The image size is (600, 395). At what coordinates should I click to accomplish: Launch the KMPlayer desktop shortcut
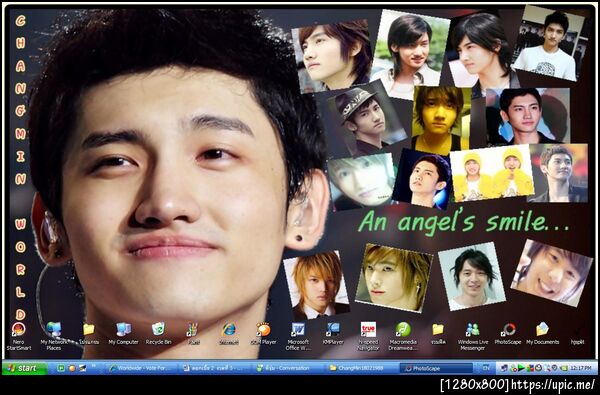click(x=333, y=334)
